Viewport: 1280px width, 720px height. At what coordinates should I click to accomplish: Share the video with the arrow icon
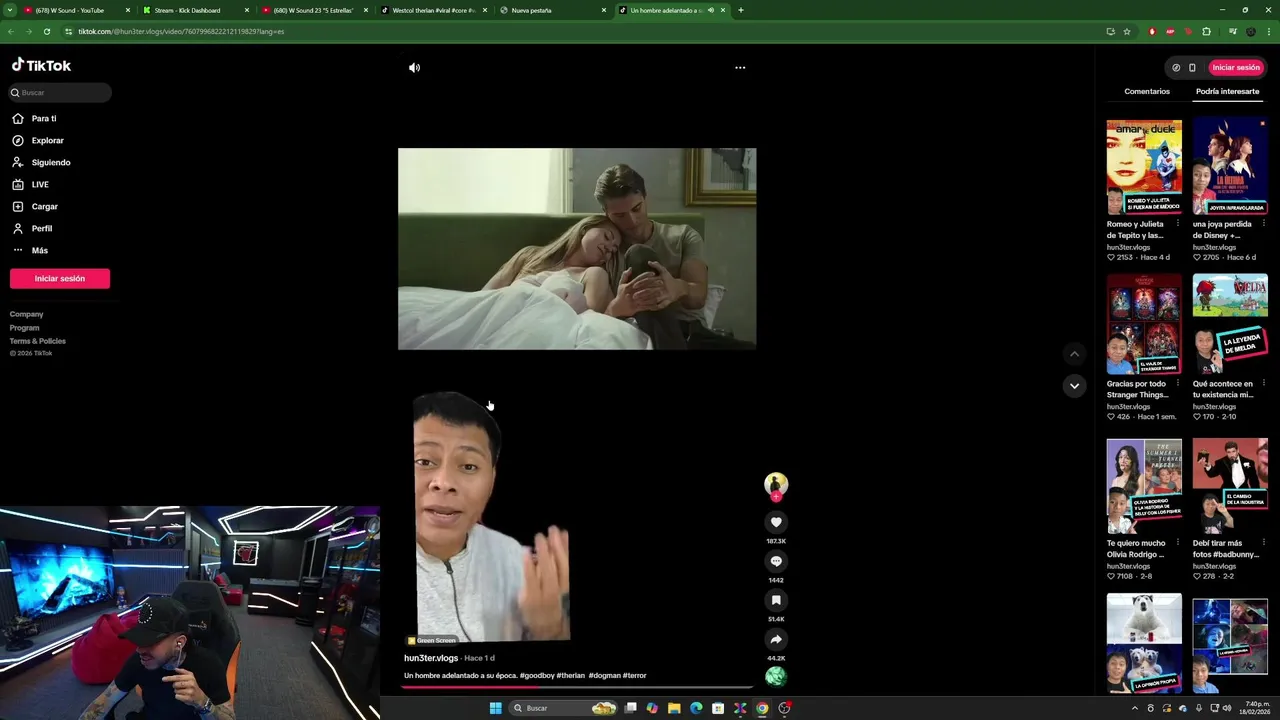[x=776, y=639]
